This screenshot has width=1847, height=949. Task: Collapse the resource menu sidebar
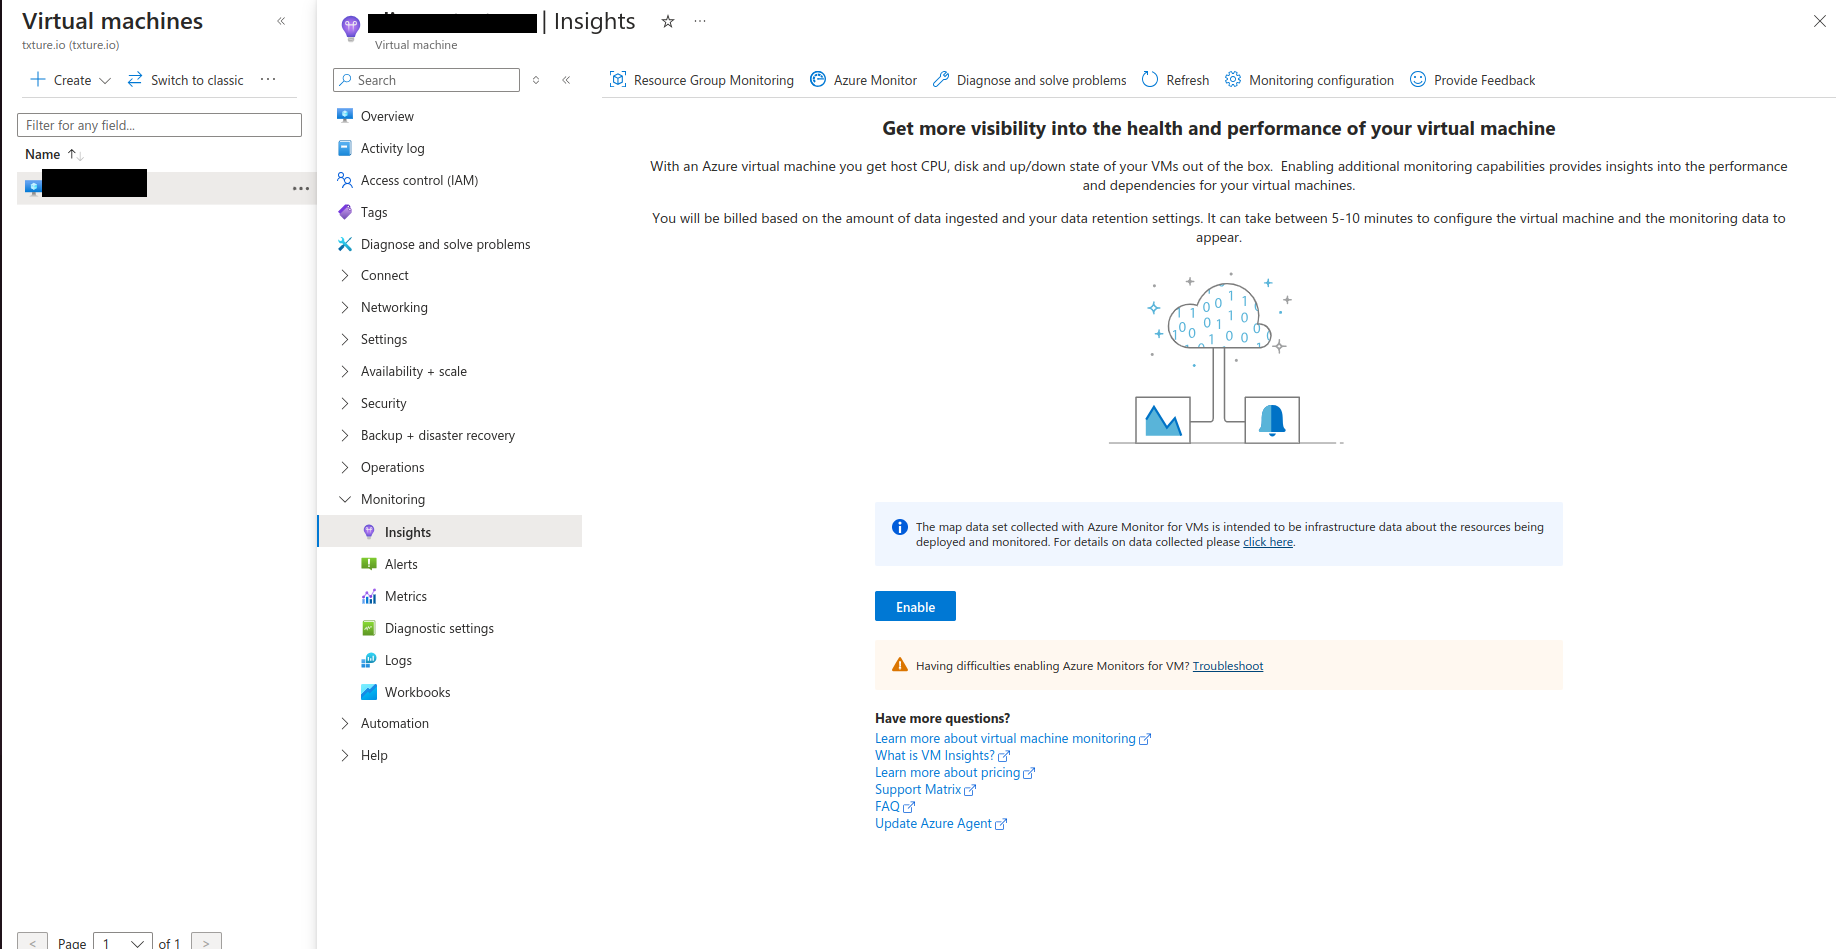(x=566, y=80)
